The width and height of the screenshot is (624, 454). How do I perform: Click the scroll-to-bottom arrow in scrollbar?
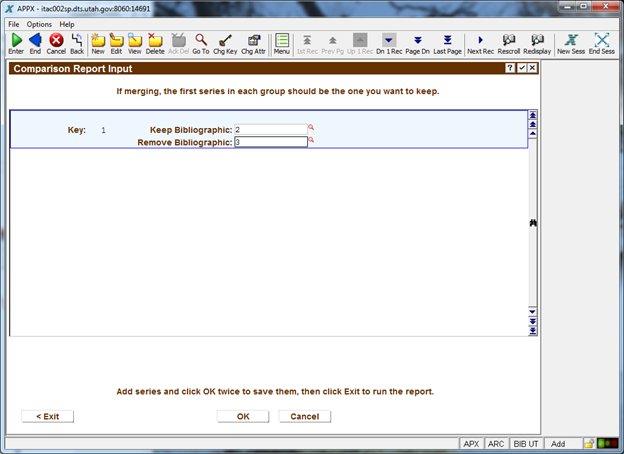tap(532, 331)
